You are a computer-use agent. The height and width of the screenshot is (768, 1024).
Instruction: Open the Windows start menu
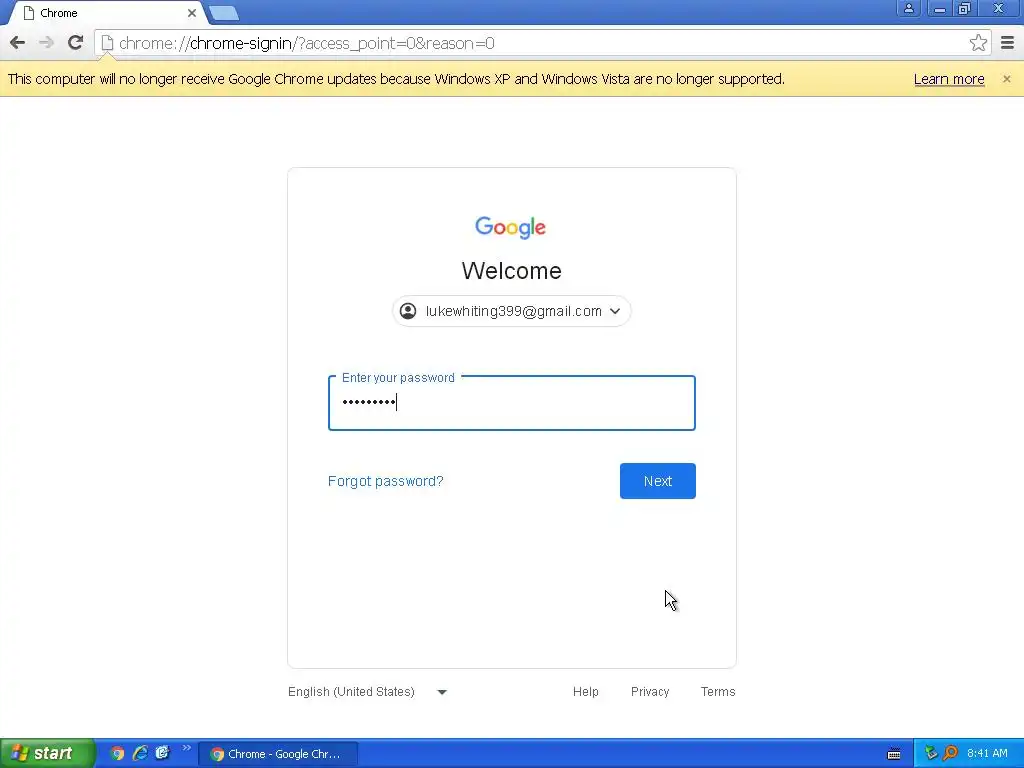[47, 754]
